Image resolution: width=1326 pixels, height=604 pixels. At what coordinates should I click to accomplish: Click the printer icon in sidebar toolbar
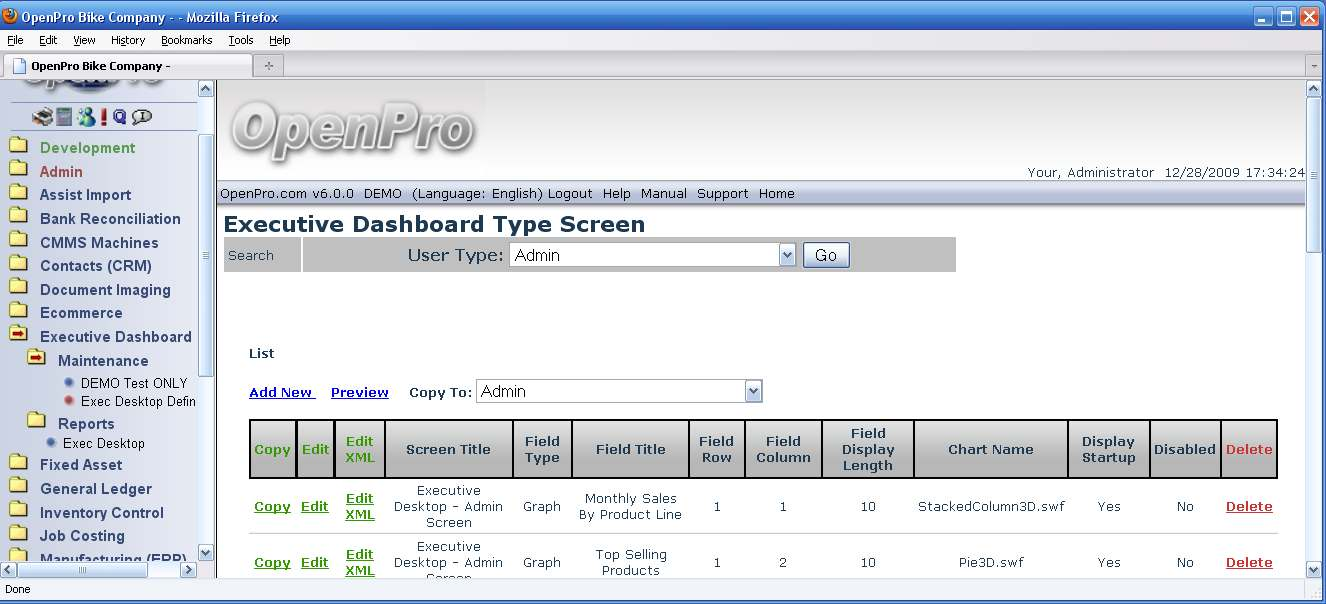(x=42, y=117)
